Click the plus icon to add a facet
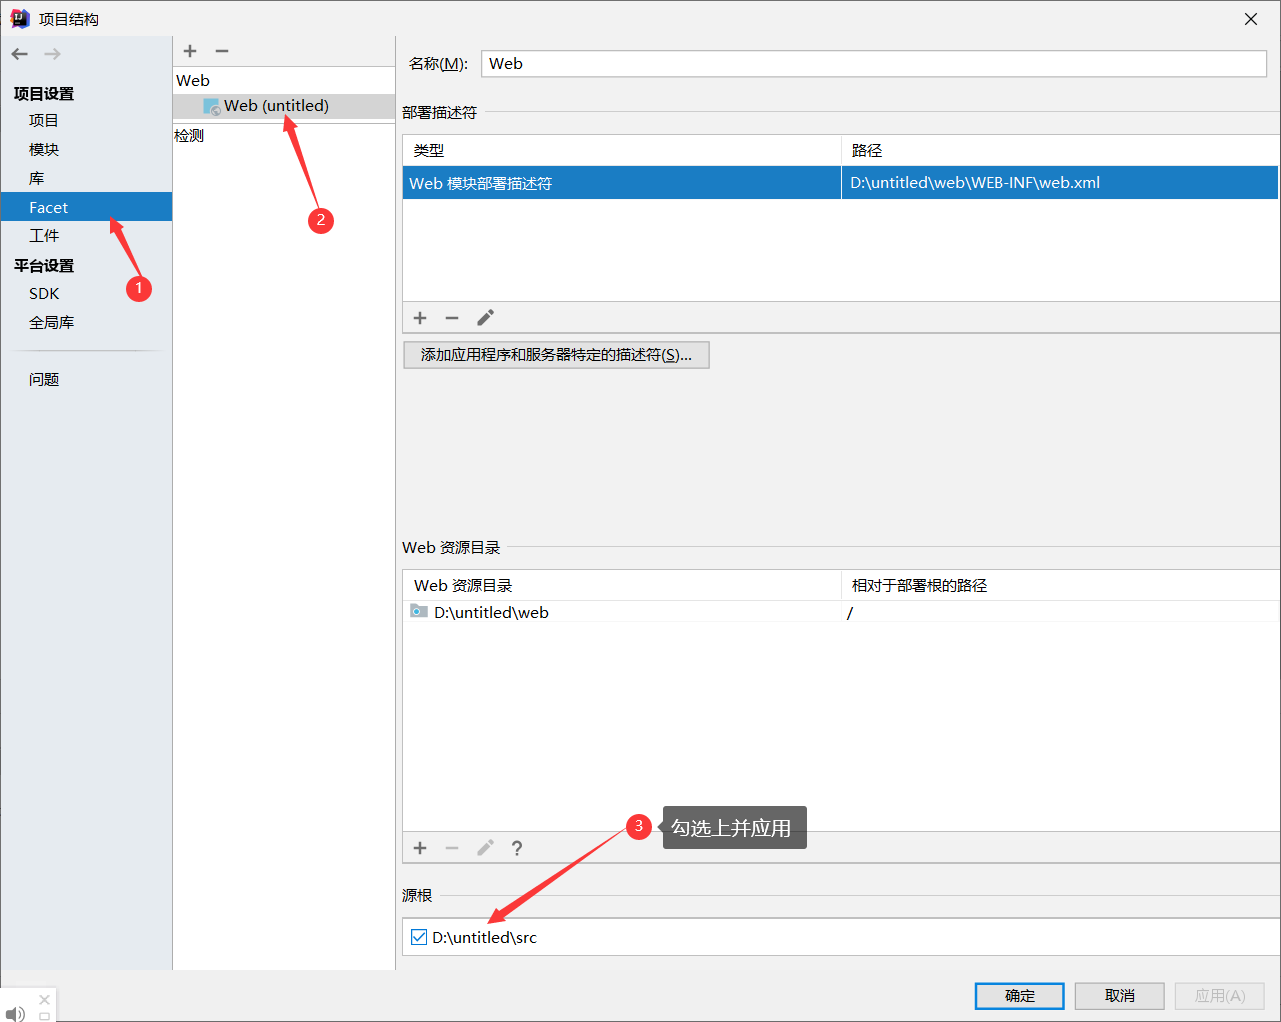The image size is (1281, 1022). tap(189, 50)
